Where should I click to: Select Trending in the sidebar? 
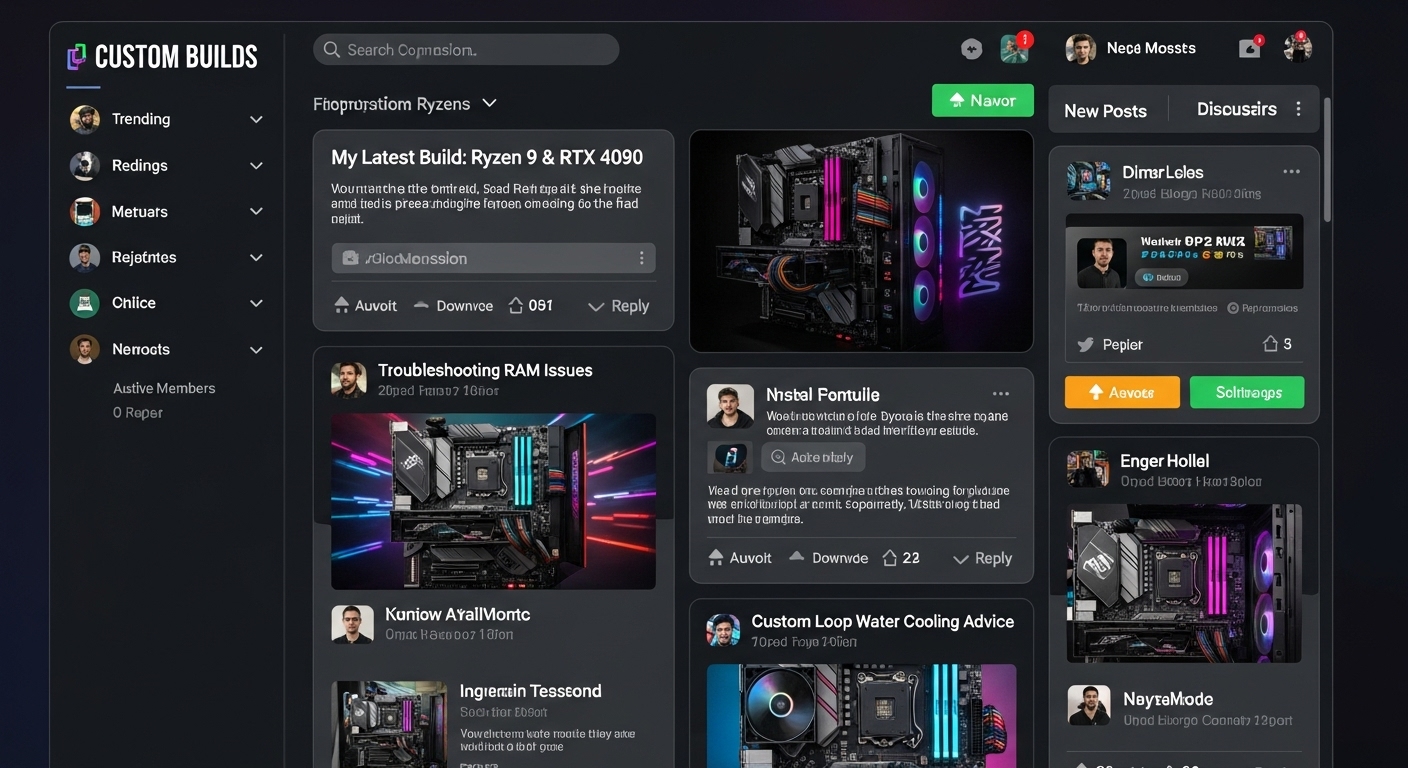pos(141,119)
